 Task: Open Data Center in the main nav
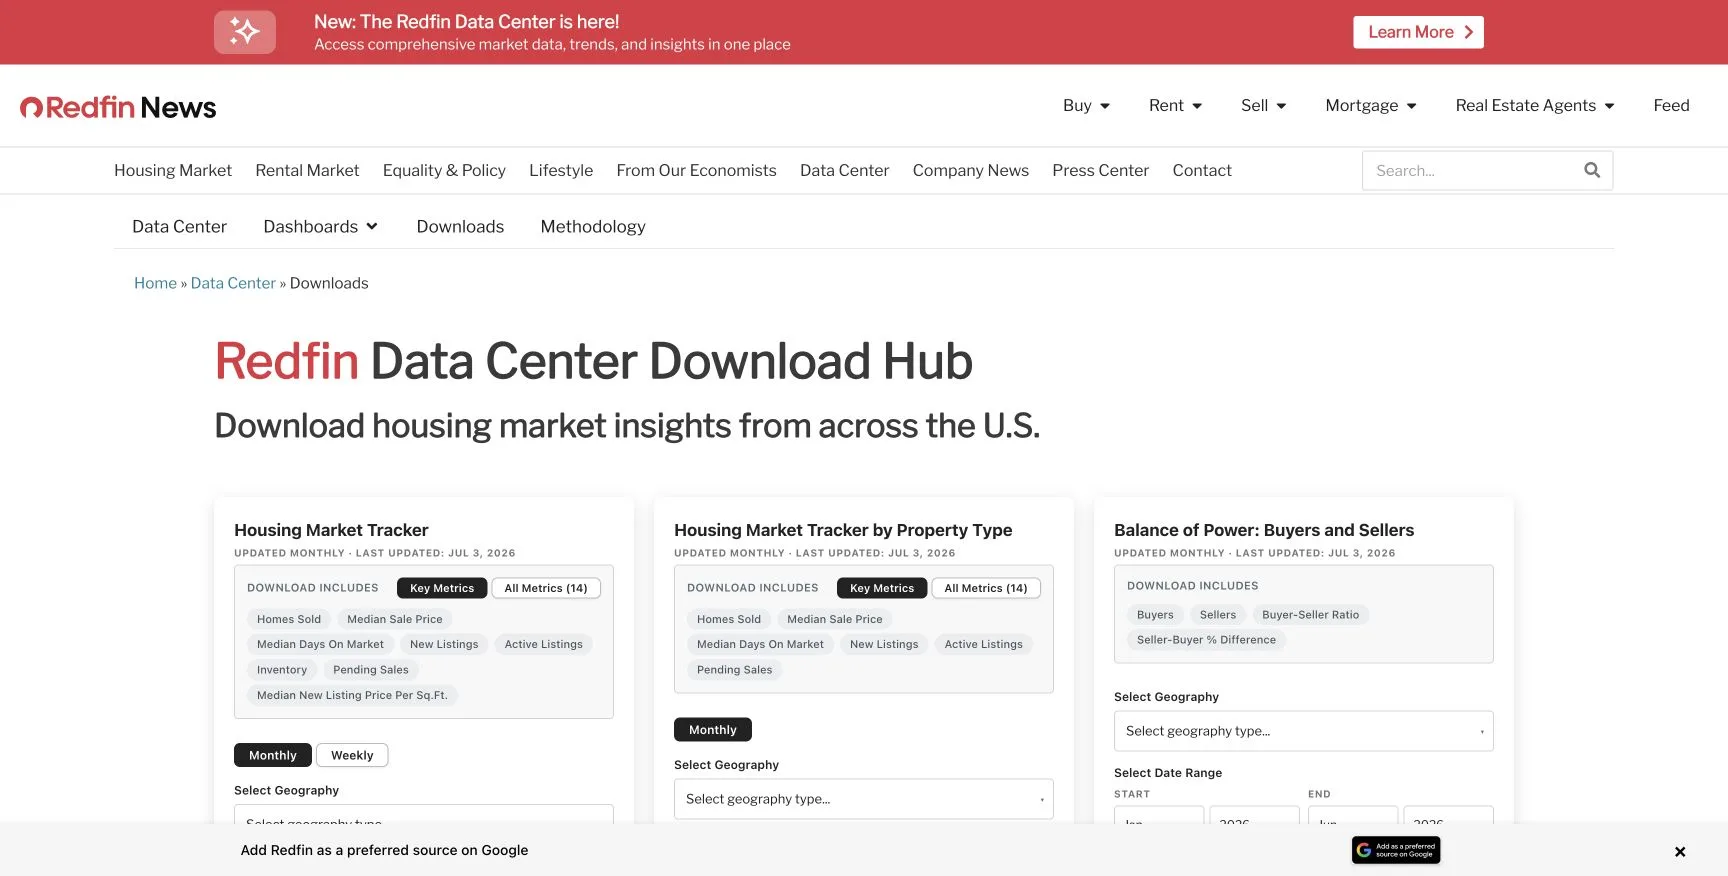[844, 171]
